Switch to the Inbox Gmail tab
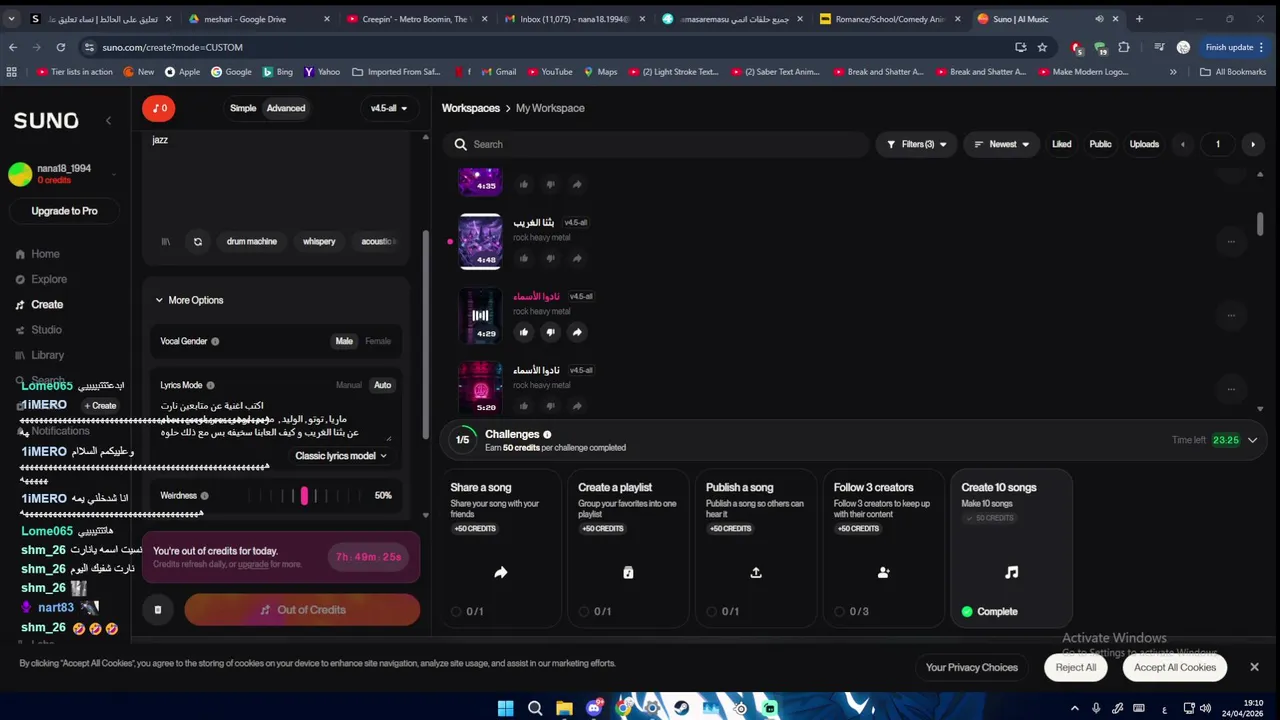1280x720 pixels. coord(574,18)
